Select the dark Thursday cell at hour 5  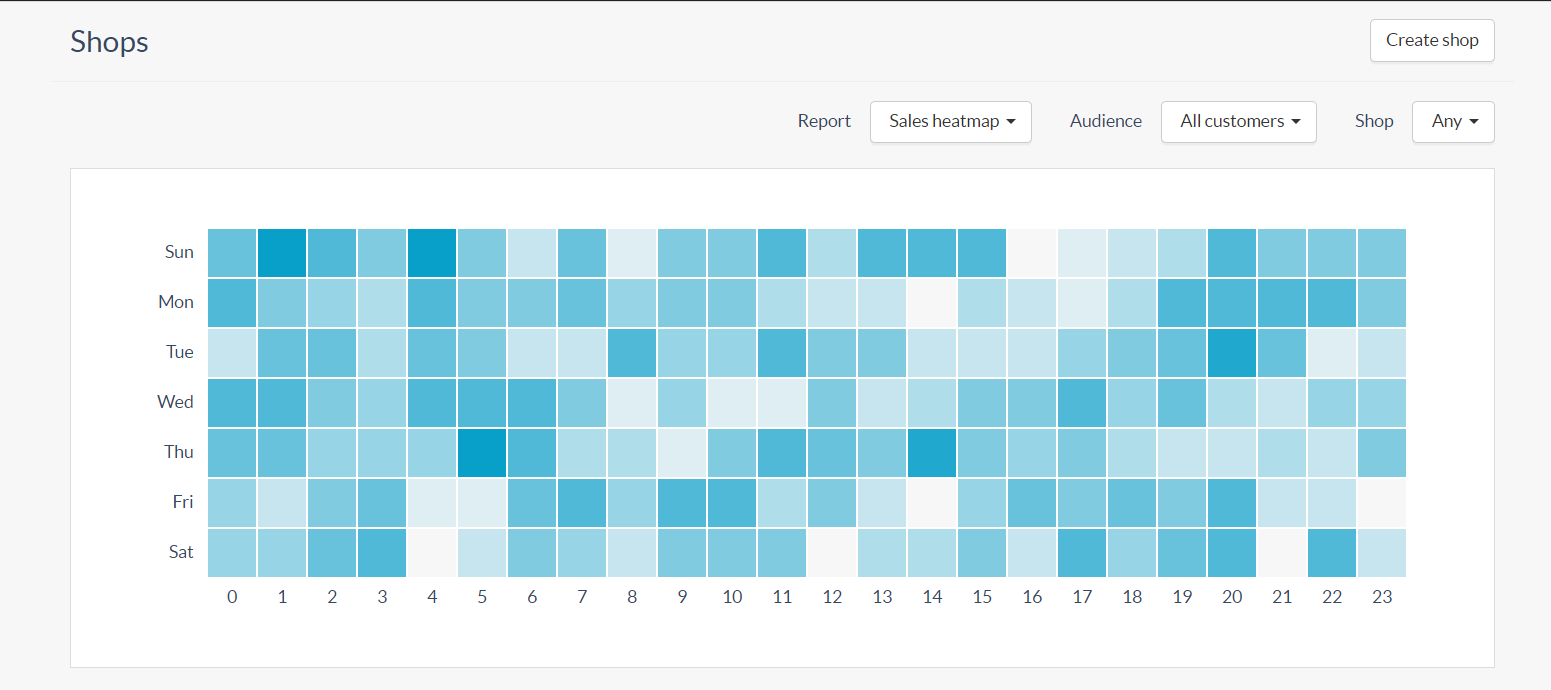(482, 452)
